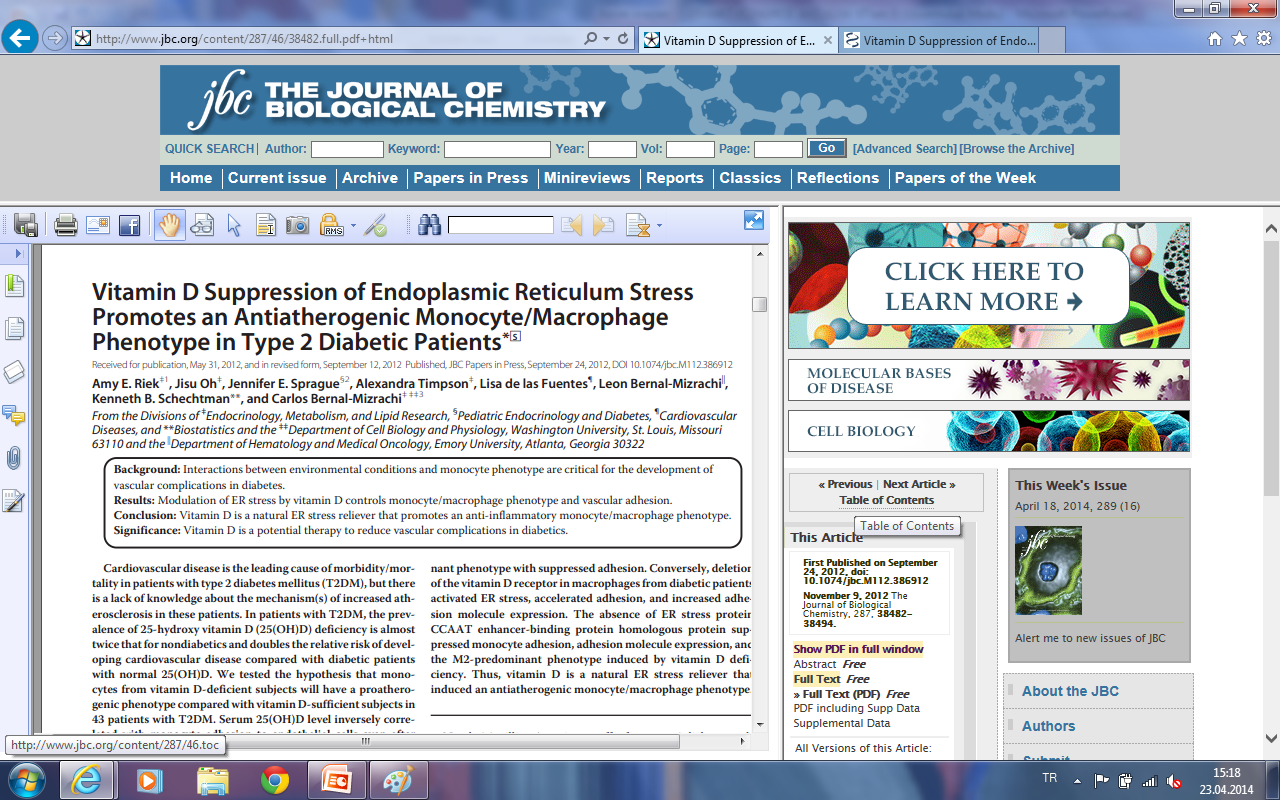
Task: Open Current issue menu item
Action: pyautogui.click(x=277, y=178)
